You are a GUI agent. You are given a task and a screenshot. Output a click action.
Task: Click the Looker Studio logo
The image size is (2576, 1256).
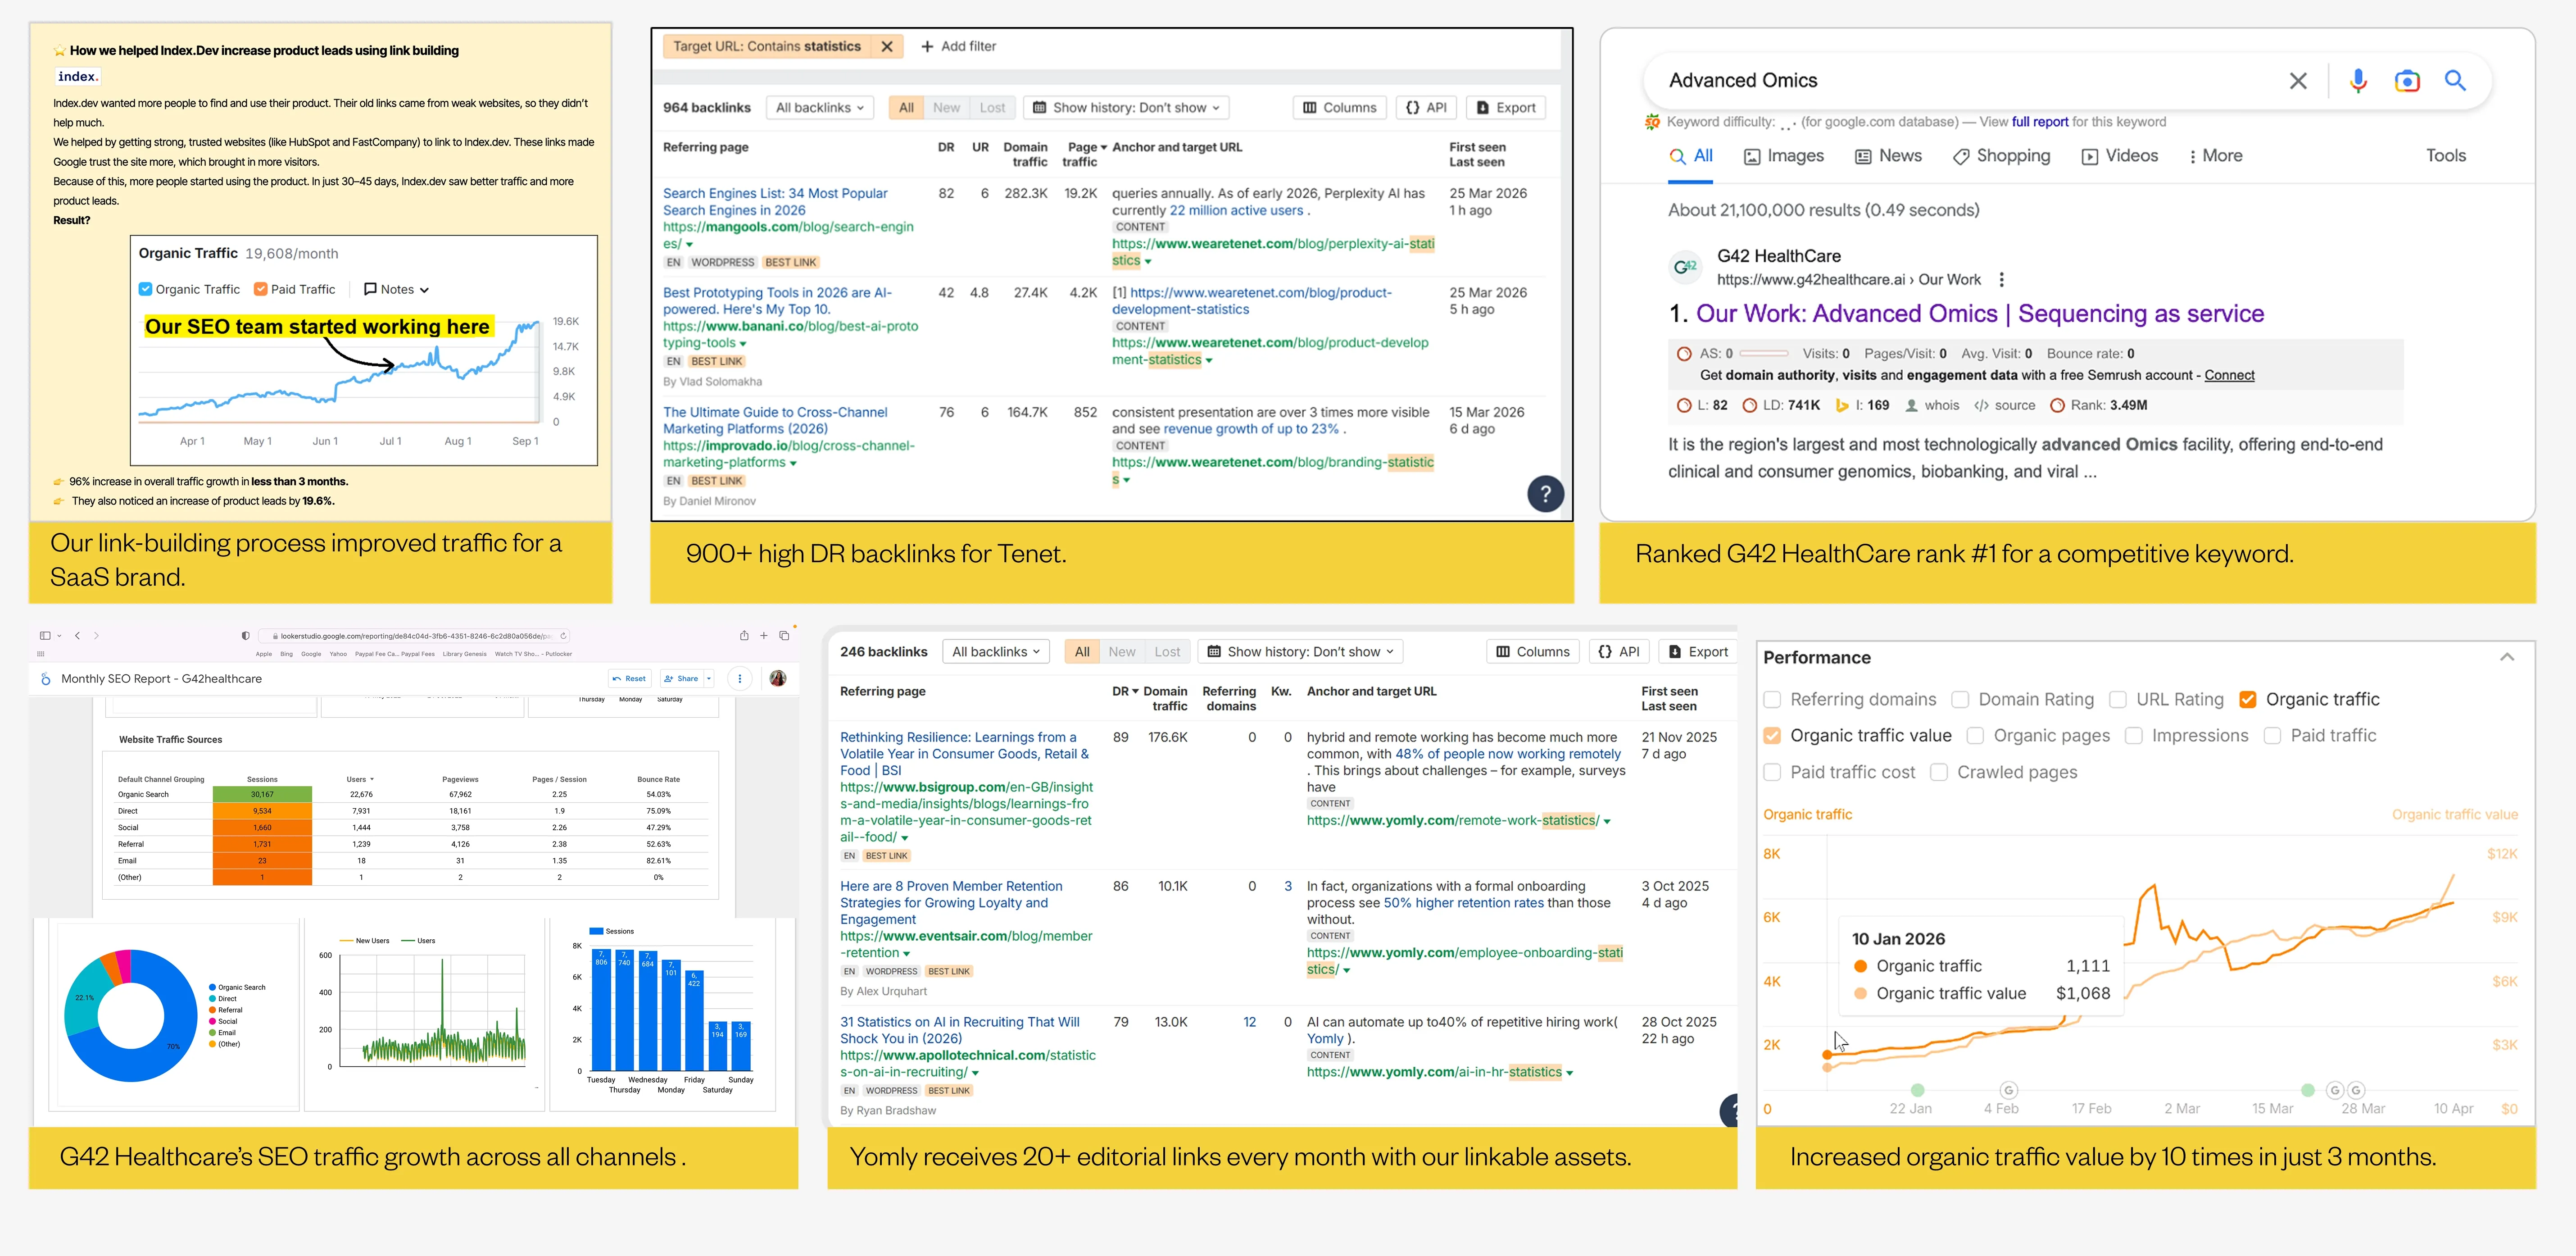pos(45,679)
